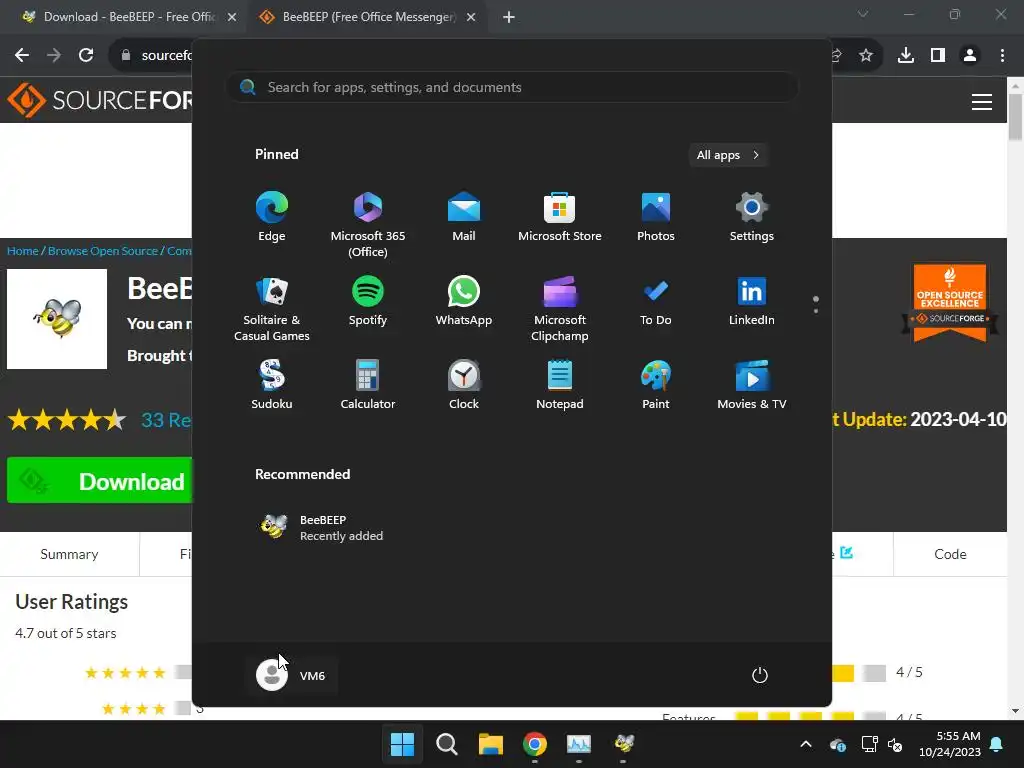Image resolution: width=1024 pixels, height=768 pixels.
Task: Click the power button in Start menu
Action: (x=760, y=675)
